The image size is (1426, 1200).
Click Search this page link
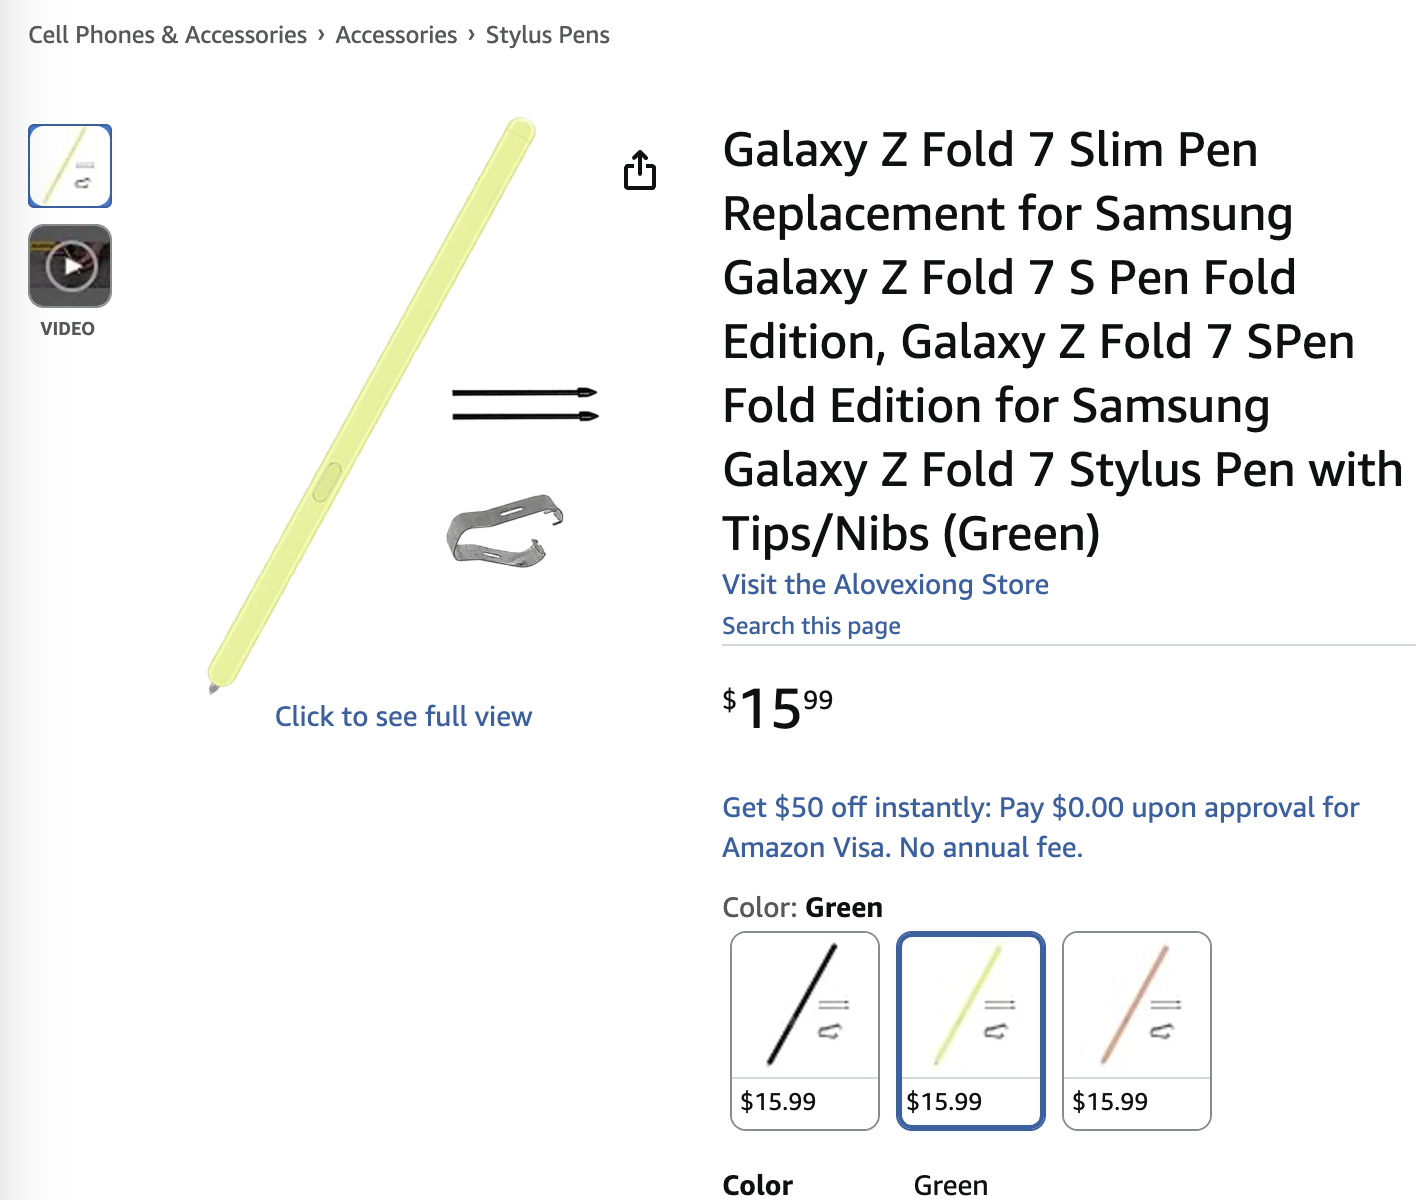pyautogui.click(x=811, y=626)
